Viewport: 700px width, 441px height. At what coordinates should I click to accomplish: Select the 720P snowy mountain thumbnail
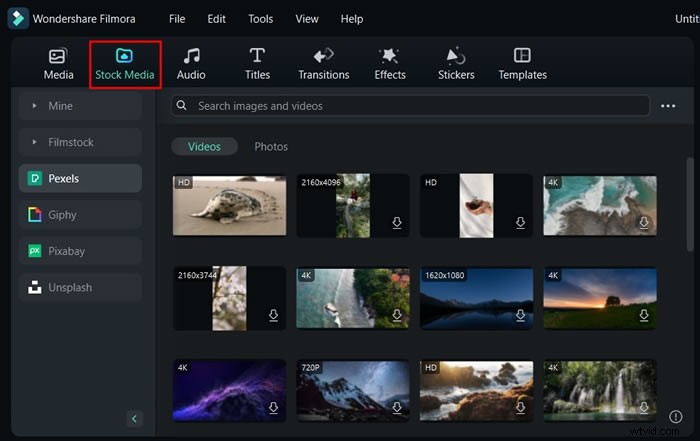[353, 391]
